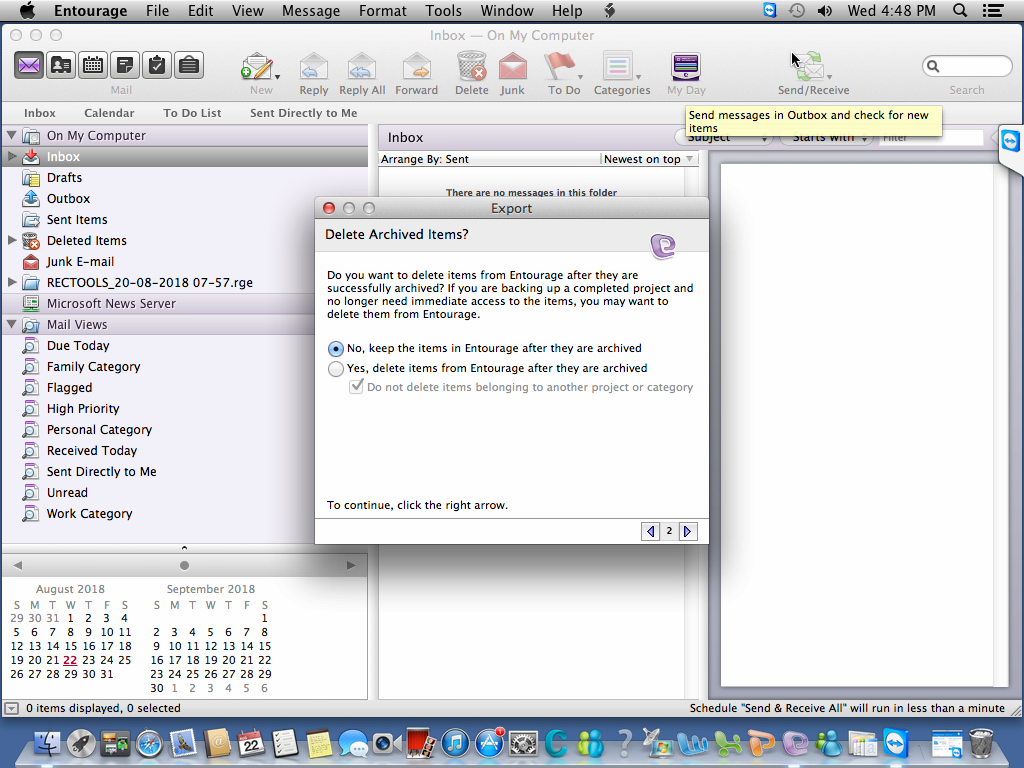Open Finder from the Dock
The width and height of the screenshot is (1024, 768).
[47, 743]
